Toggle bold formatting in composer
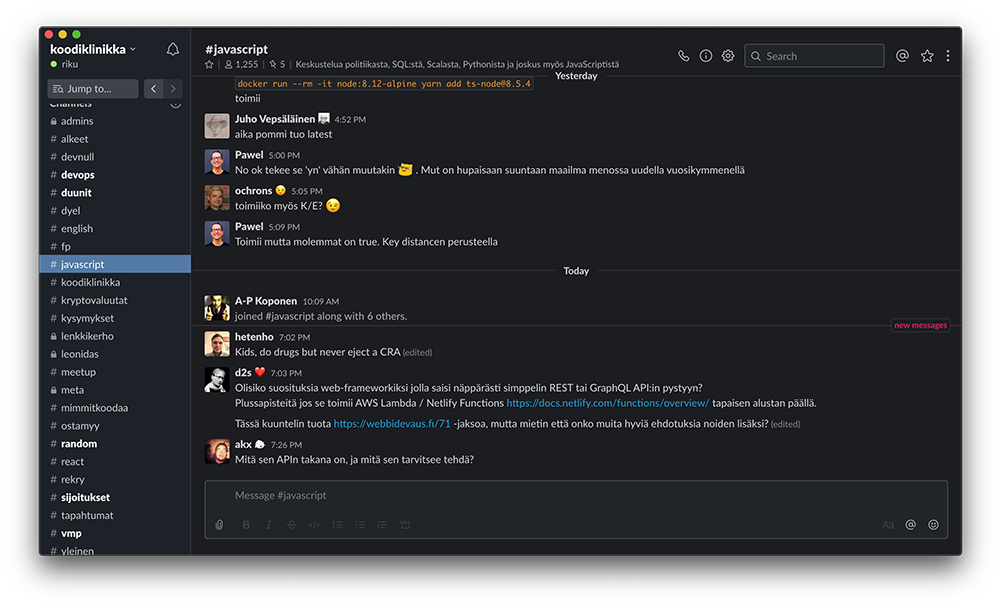Screen dimensions: 1000x606 click(x=246, y=525)
